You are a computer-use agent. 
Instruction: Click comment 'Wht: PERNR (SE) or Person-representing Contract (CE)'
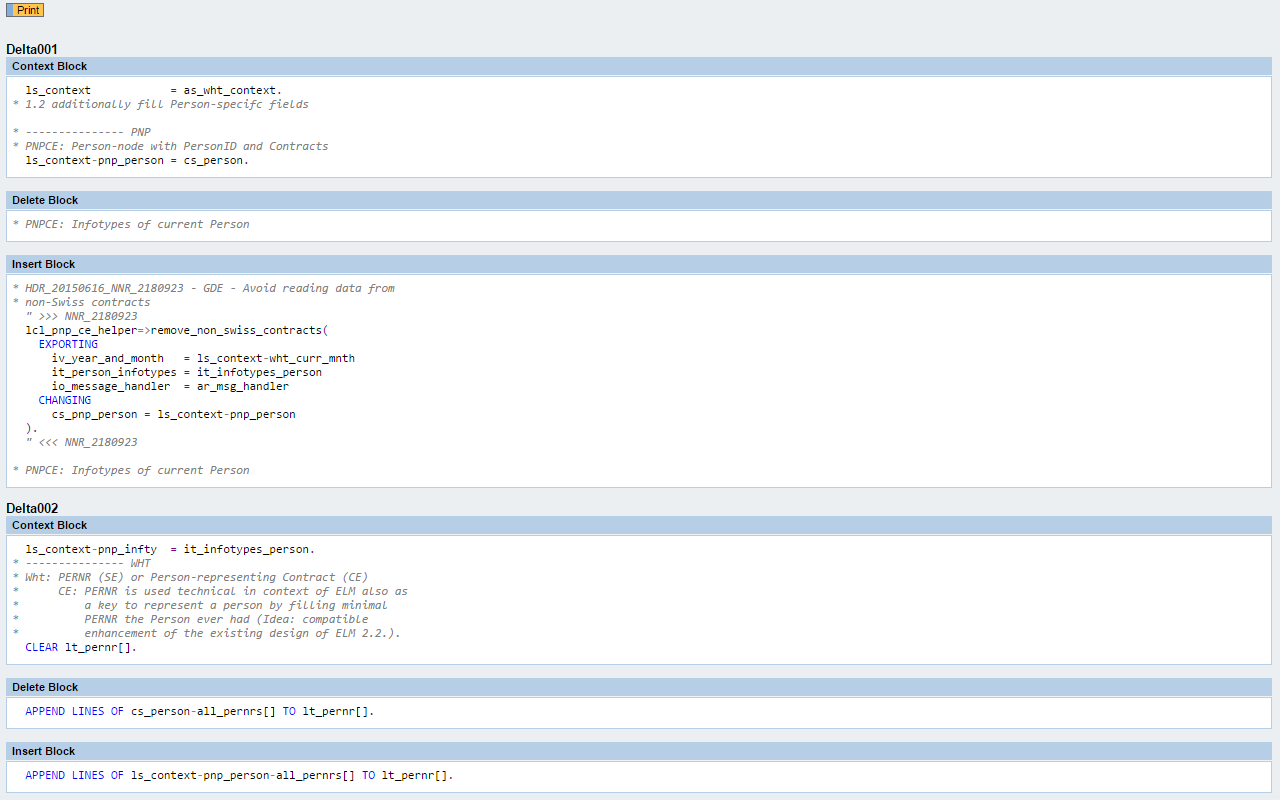point(190,577)
